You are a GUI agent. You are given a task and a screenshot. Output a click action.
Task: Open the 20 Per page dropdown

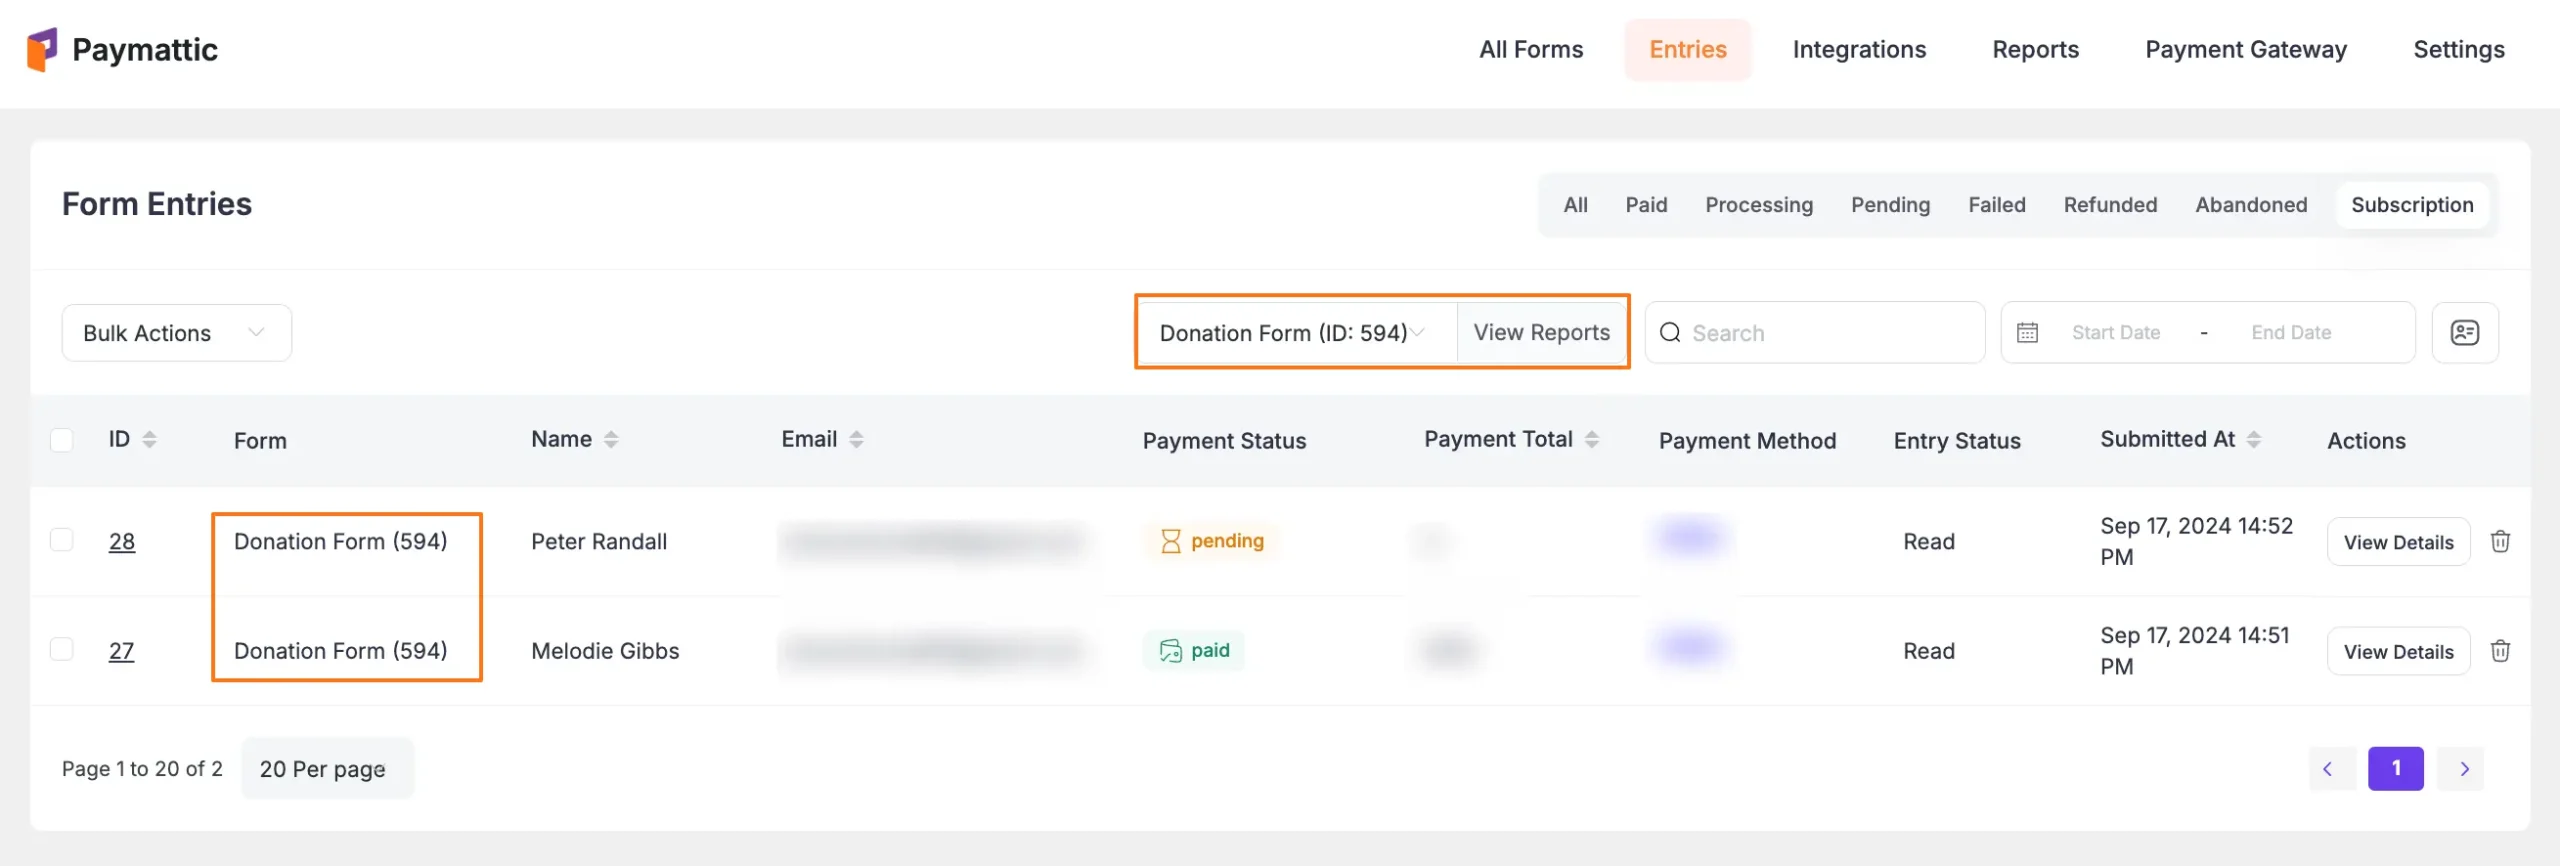[327, 768]
